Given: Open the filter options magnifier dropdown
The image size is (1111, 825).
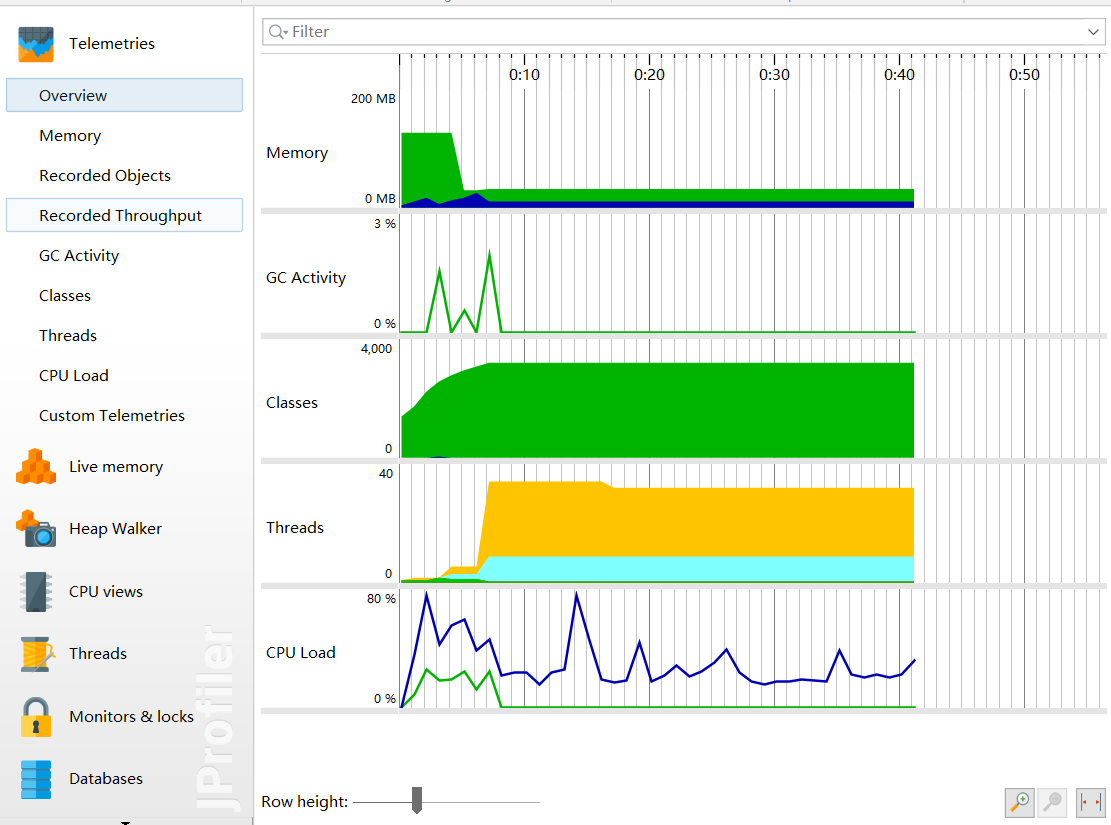Looking at the screenshot, I should [278, 32].
